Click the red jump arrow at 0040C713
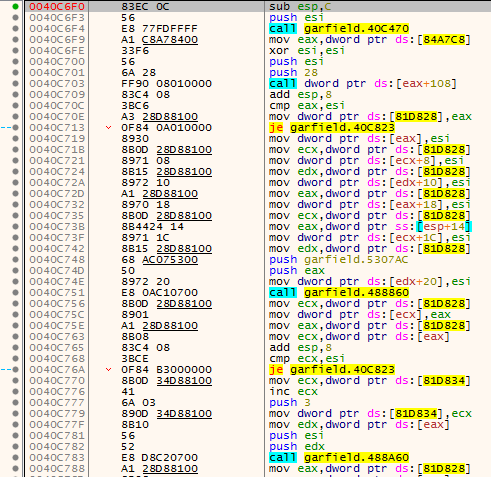Image resolution: width=491 pixels, height=477 pixels. click(108, 128)
